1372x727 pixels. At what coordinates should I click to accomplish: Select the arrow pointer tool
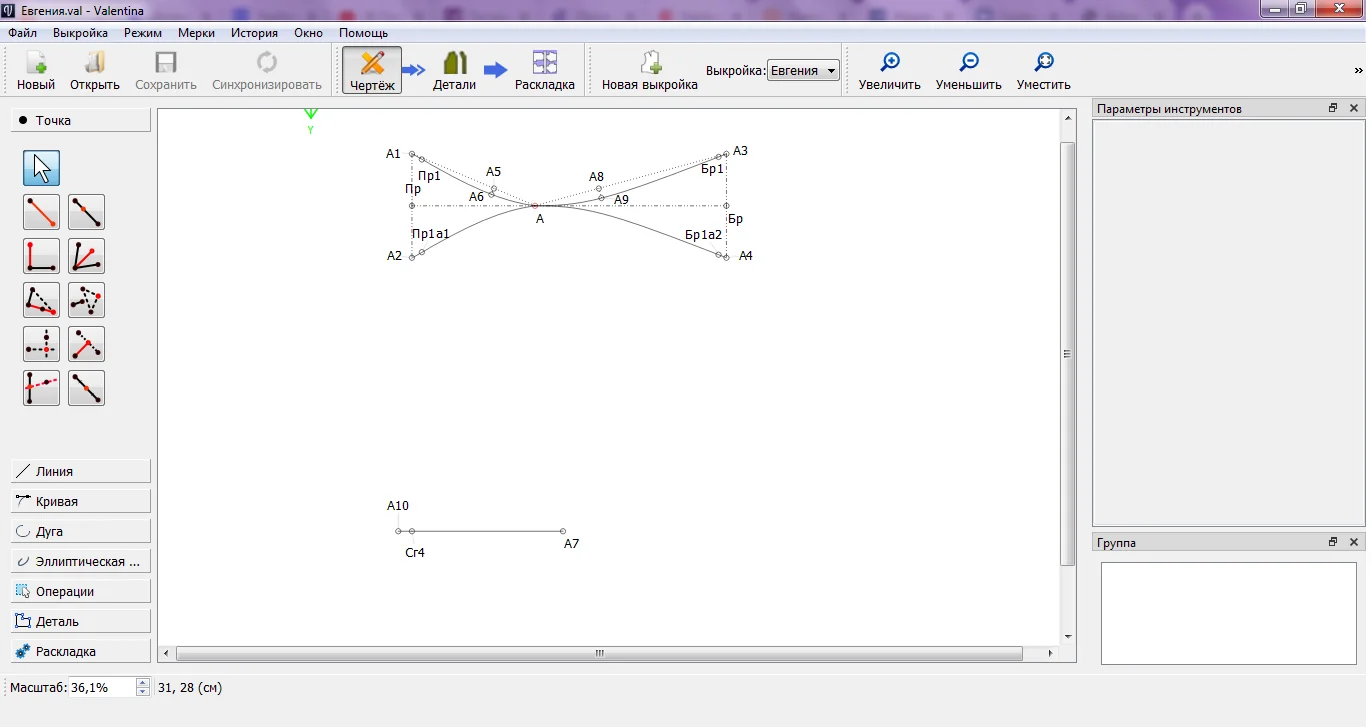(41, 168)
